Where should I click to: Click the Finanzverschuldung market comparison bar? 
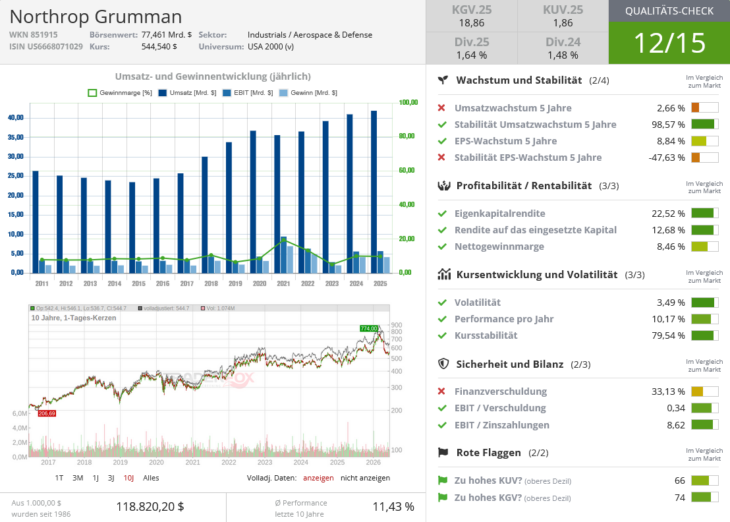704,391
